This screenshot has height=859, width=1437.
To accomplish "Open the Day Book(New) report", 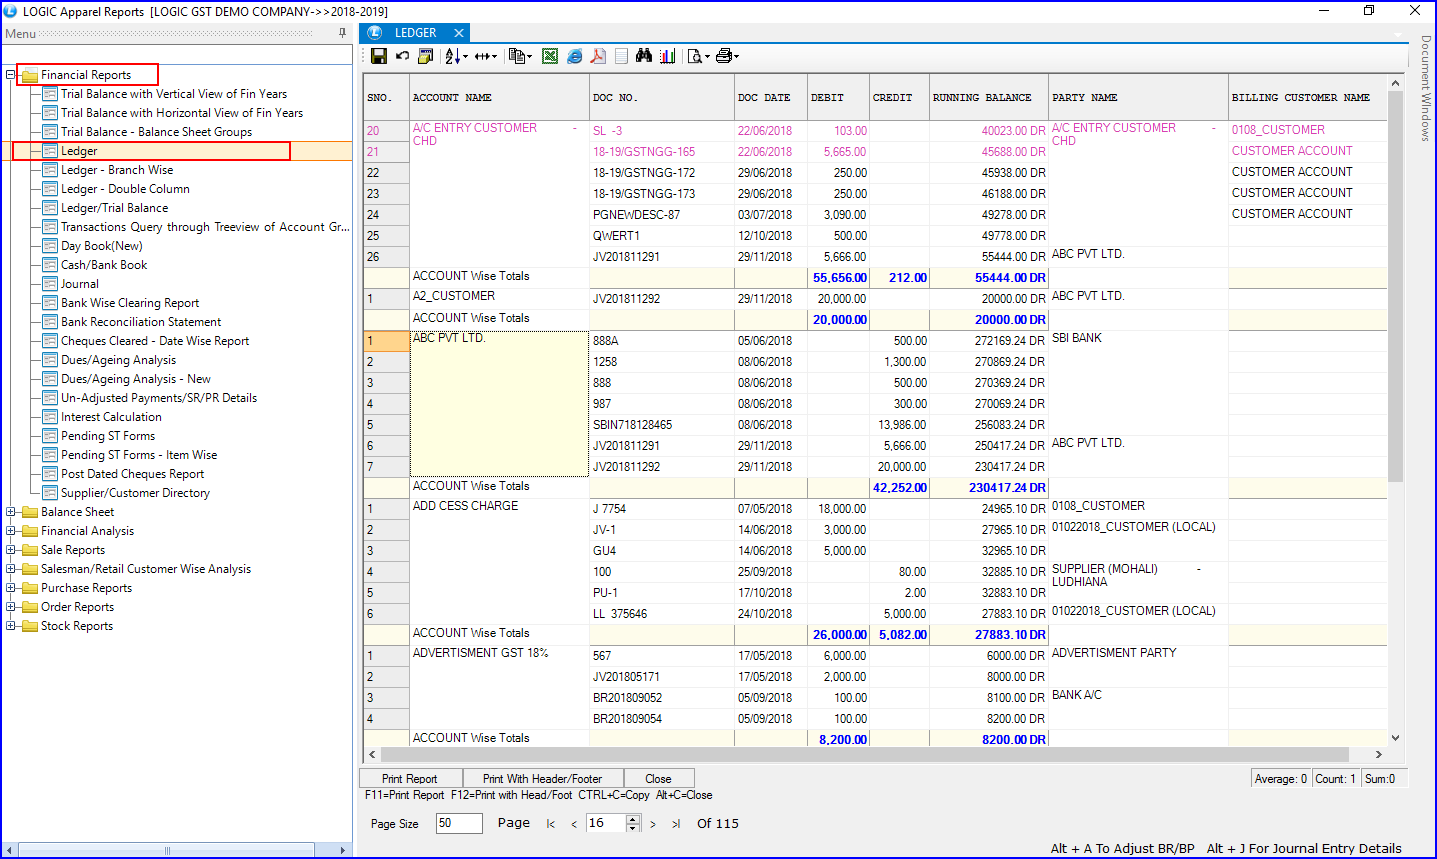I will [102, 246].
